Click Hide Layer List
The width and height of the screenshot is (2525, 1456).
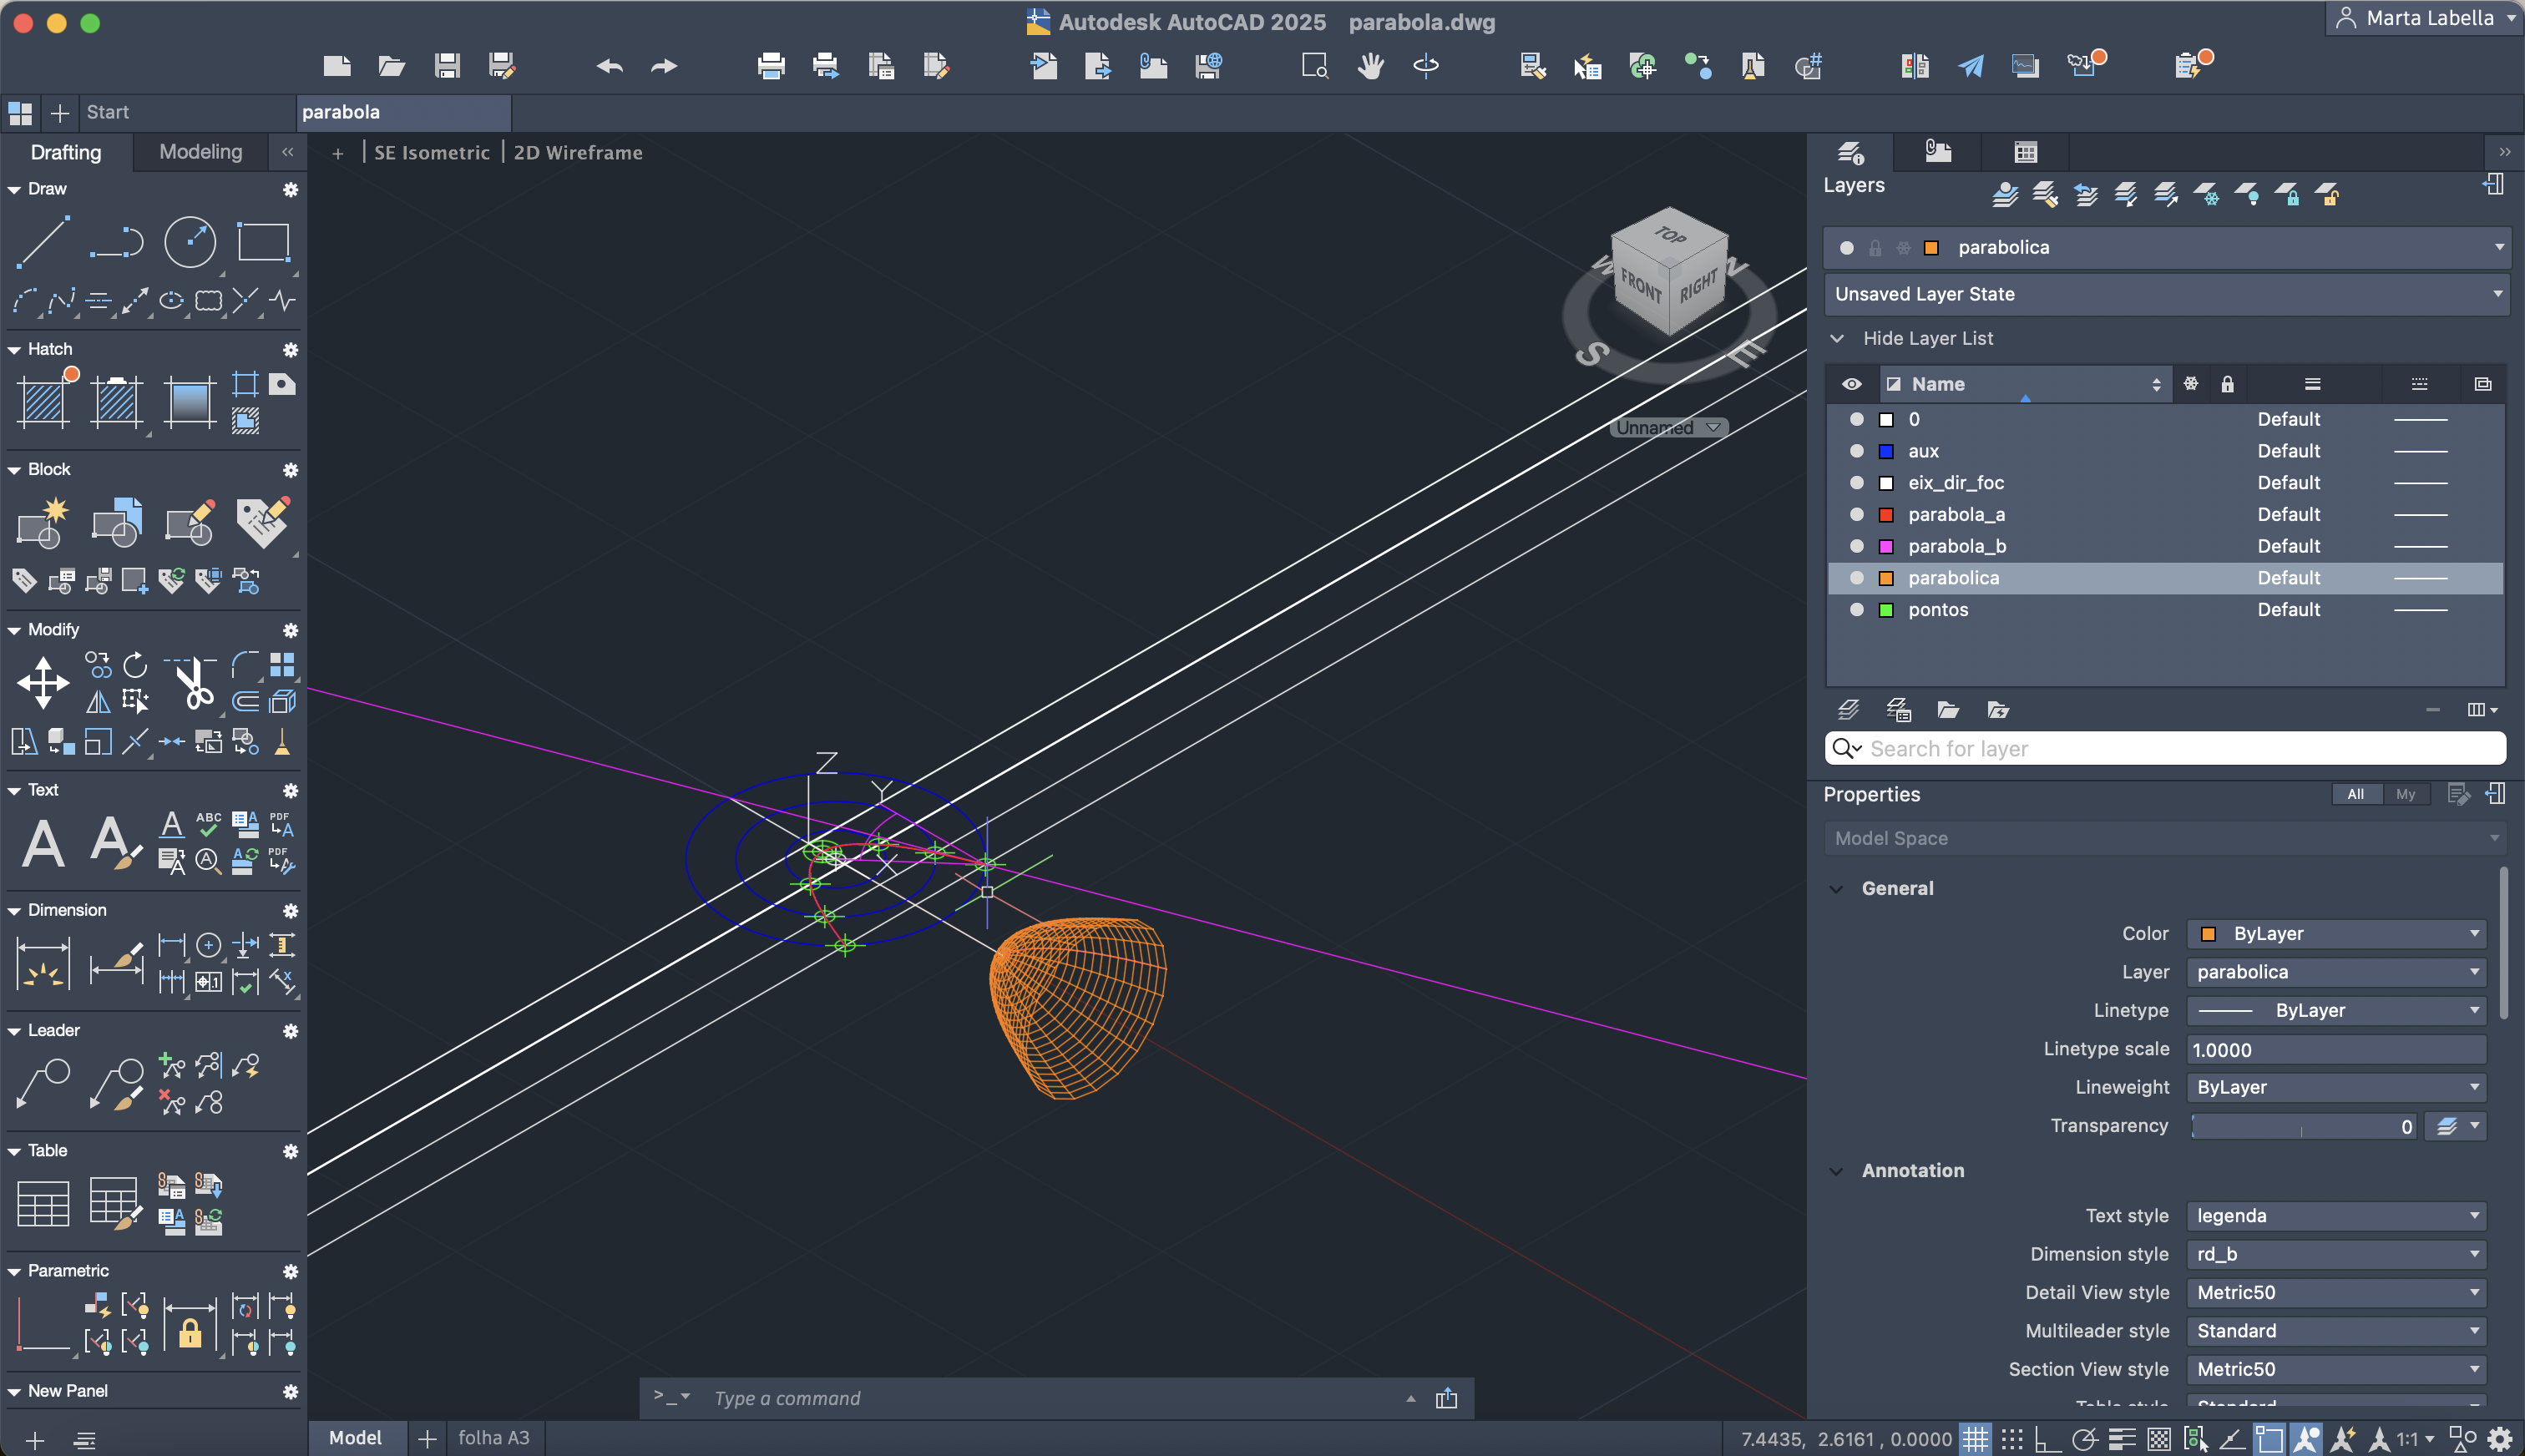coord(1926,338)
